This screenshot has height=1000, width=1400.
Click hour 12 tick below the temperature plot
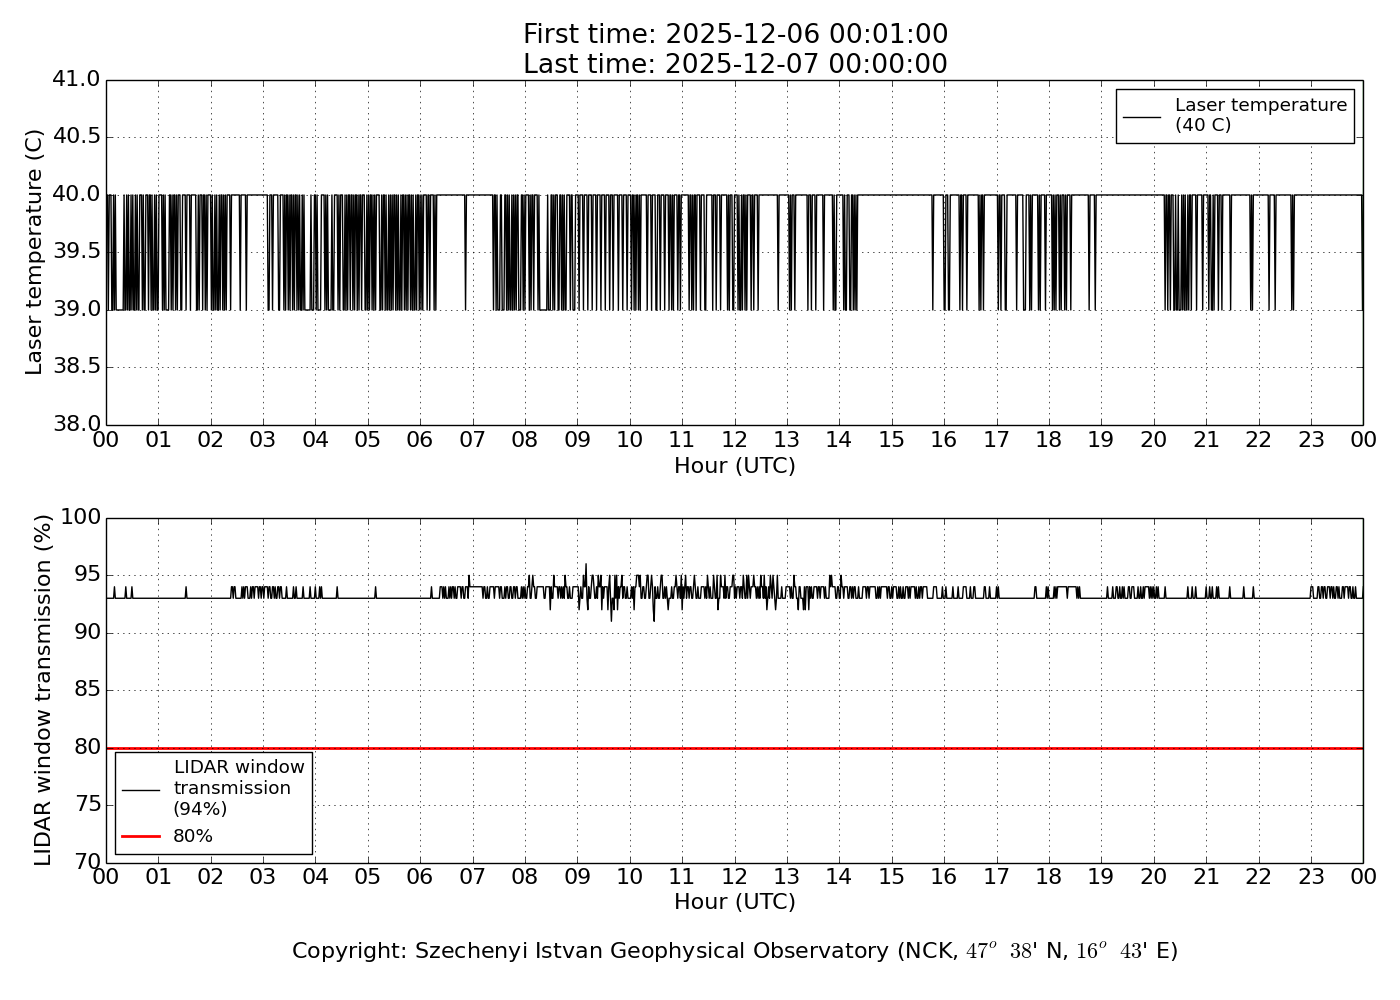734,440
